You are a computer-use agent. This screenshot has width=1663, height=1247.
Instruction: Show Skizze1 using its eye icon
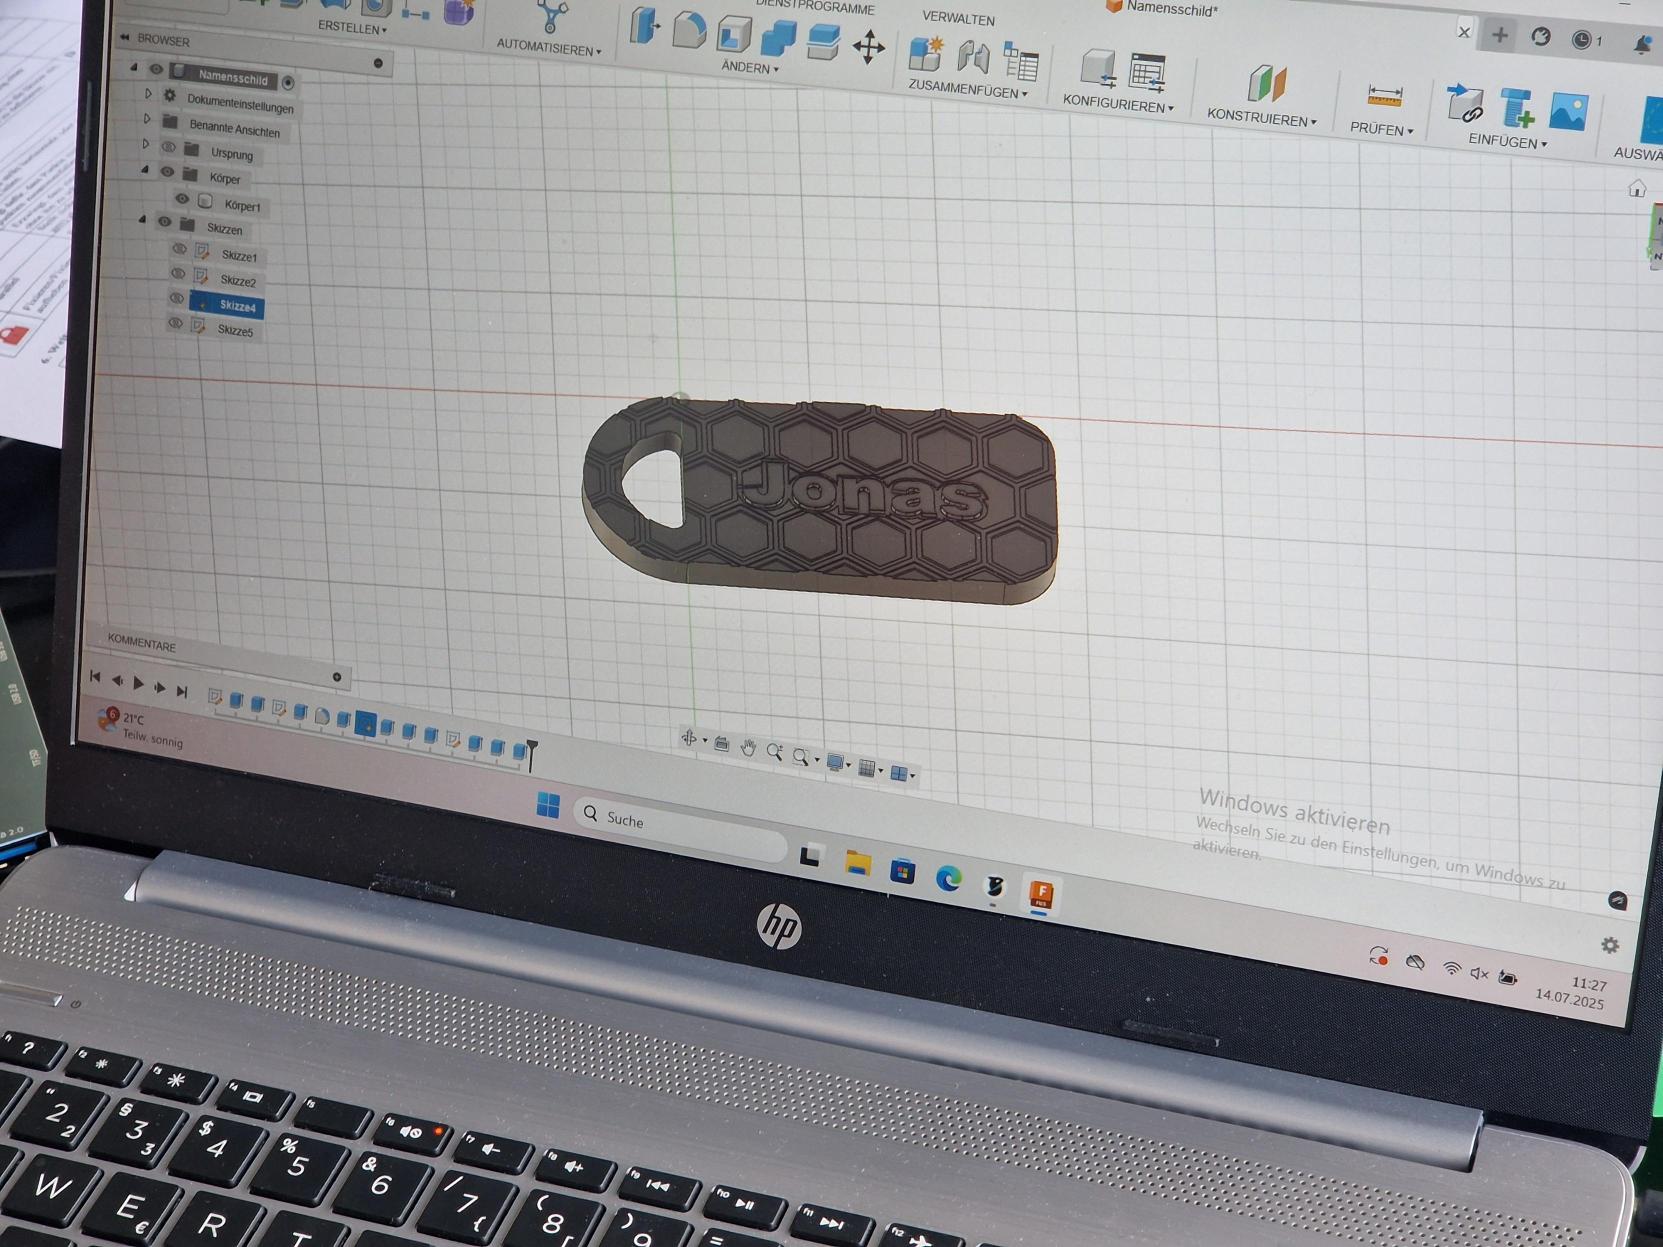click(x=180, y=250)
